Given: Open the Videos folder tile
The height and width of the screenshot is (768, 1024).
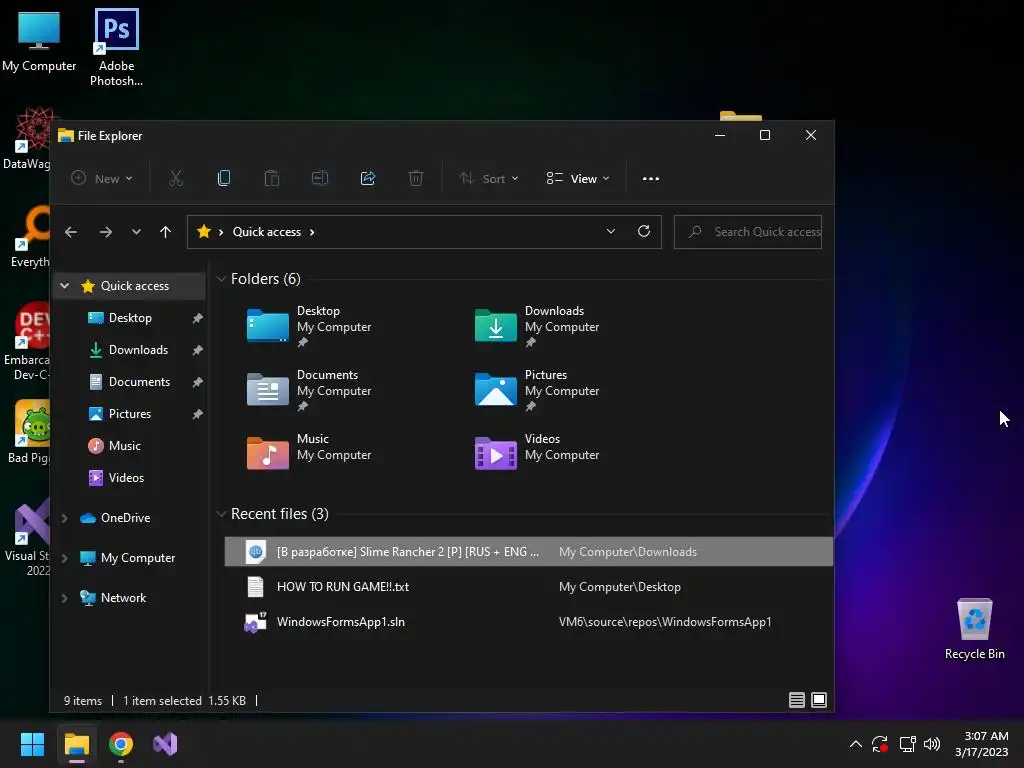Looking at the screenshot, I should coord(537,449).
